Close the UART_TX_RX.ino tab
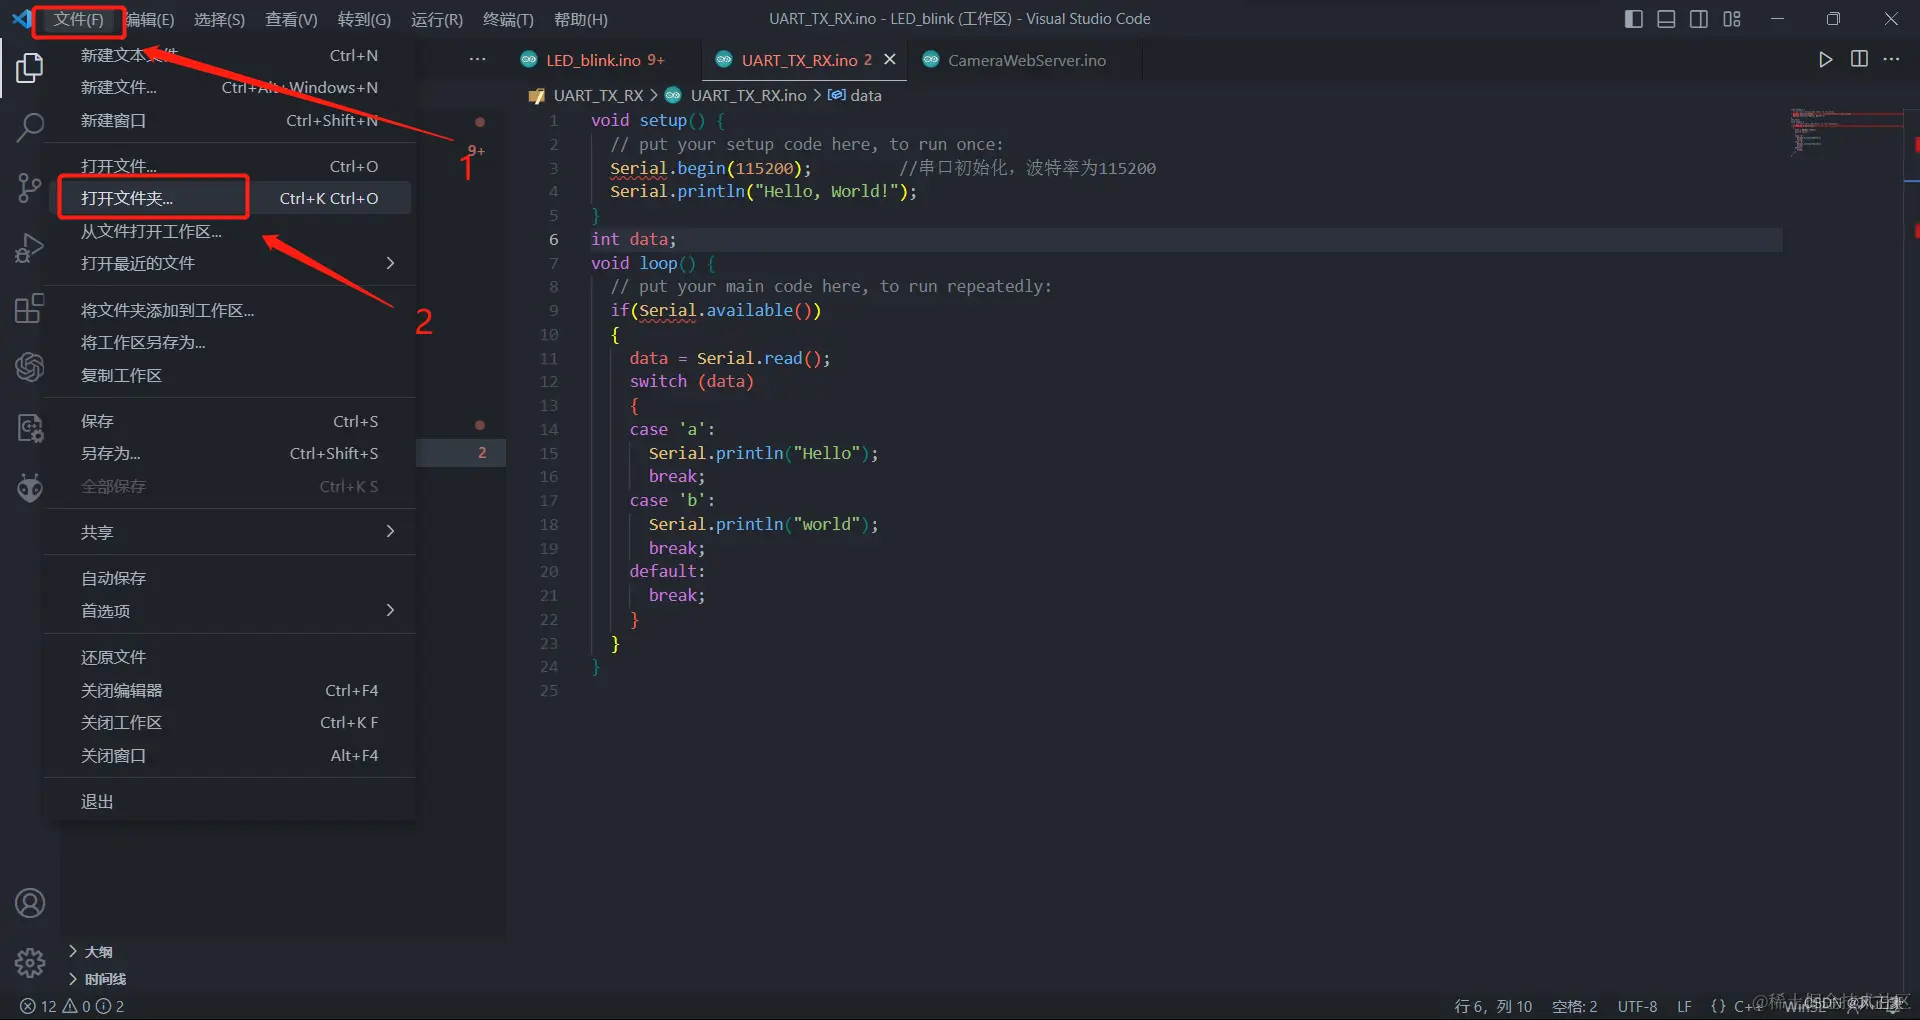 pos(890,59)
